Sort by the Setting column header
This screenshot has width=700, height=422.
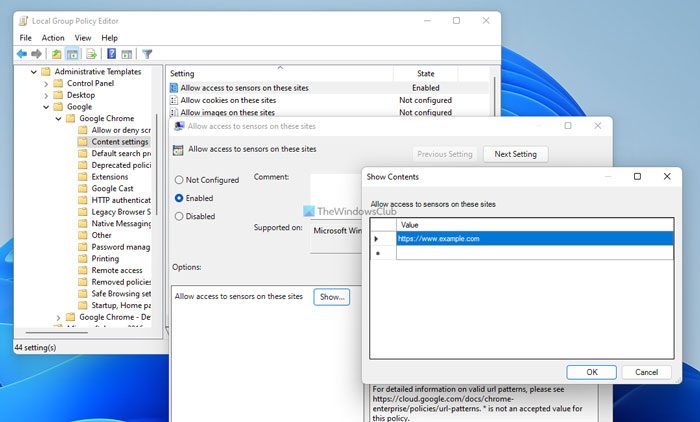280,73
